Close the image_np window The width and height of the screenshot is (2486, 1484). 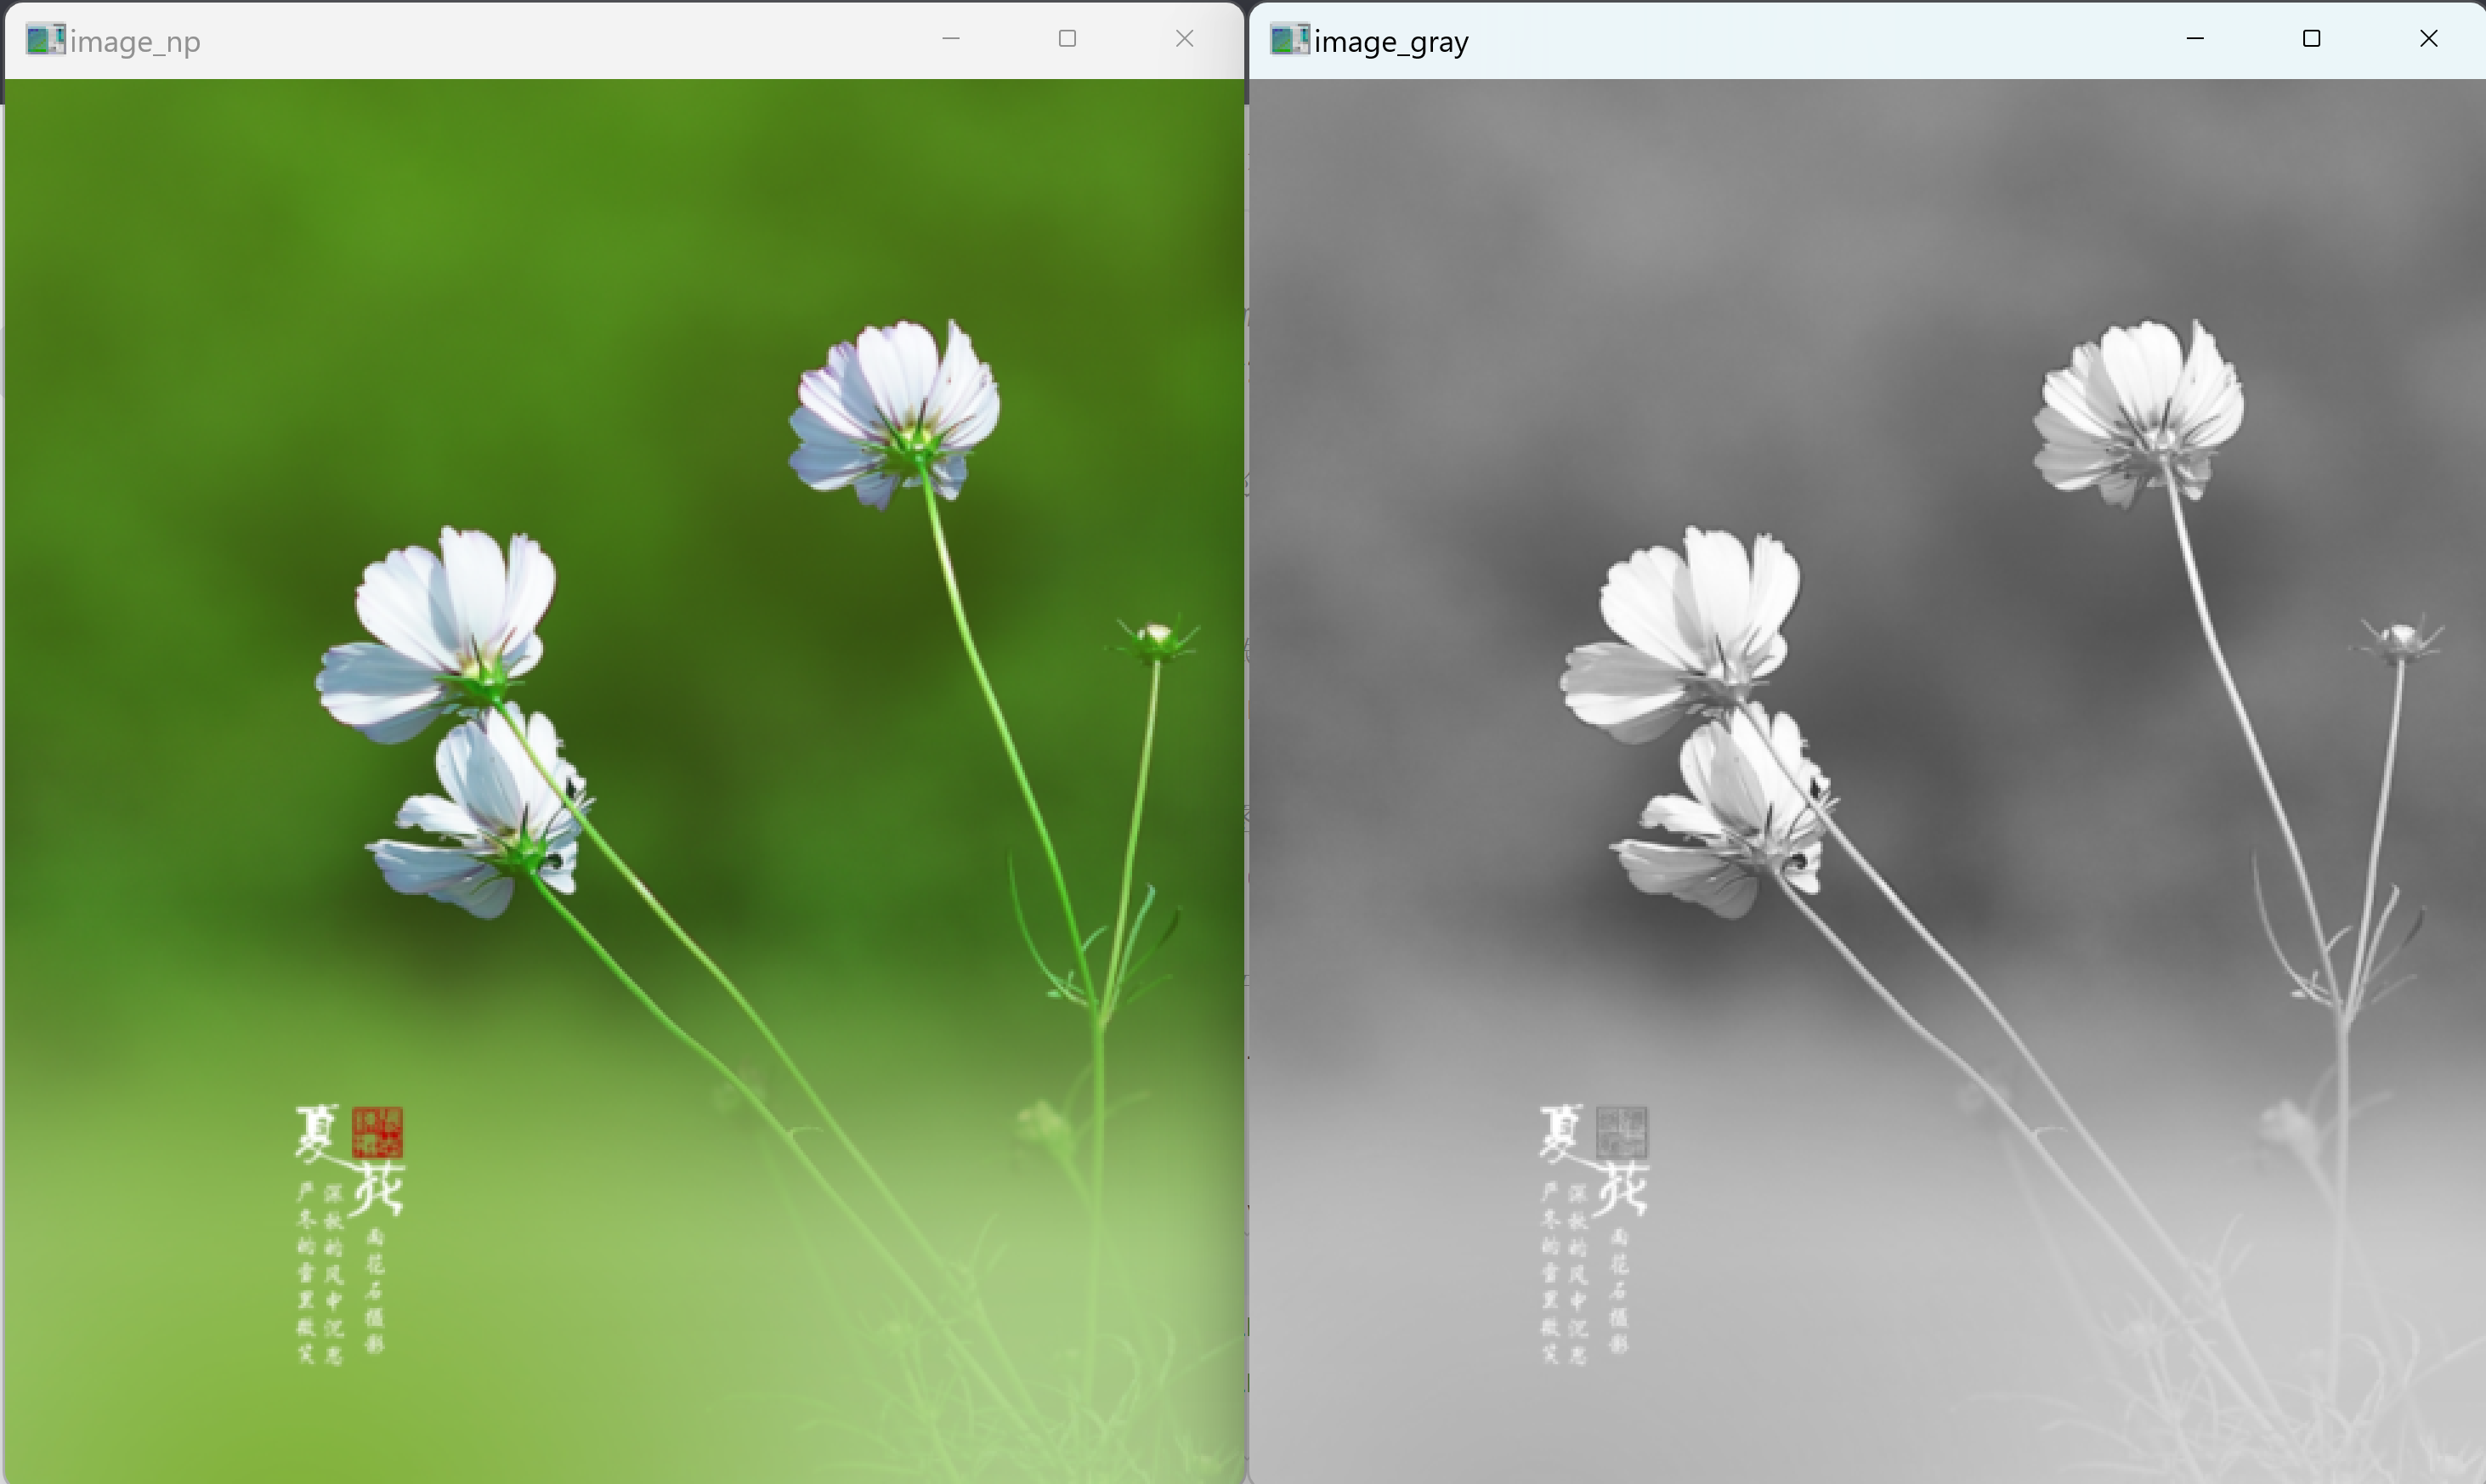1184,39
